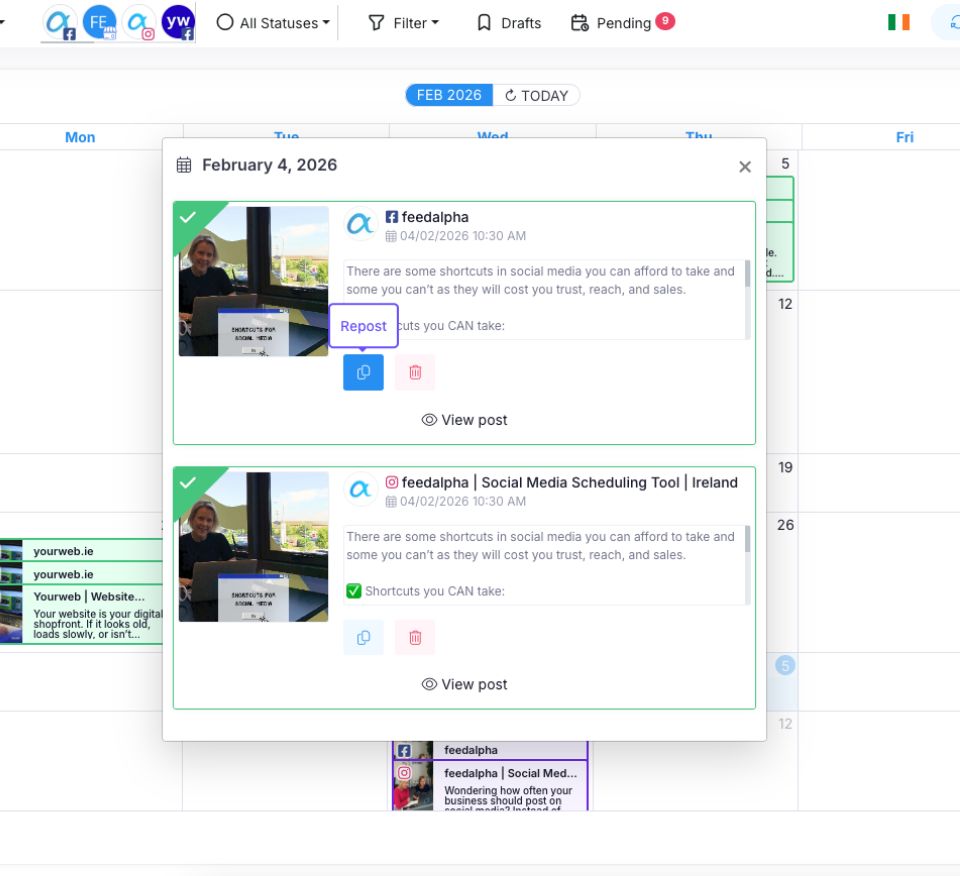Click the FEB 2026 month button

click(449, 95)
